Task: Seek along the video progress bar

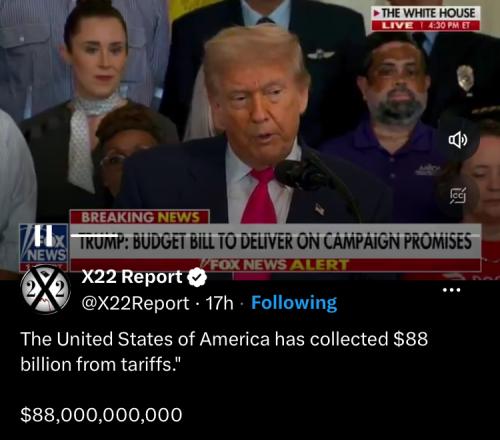Action: click(x=276, y=235)
